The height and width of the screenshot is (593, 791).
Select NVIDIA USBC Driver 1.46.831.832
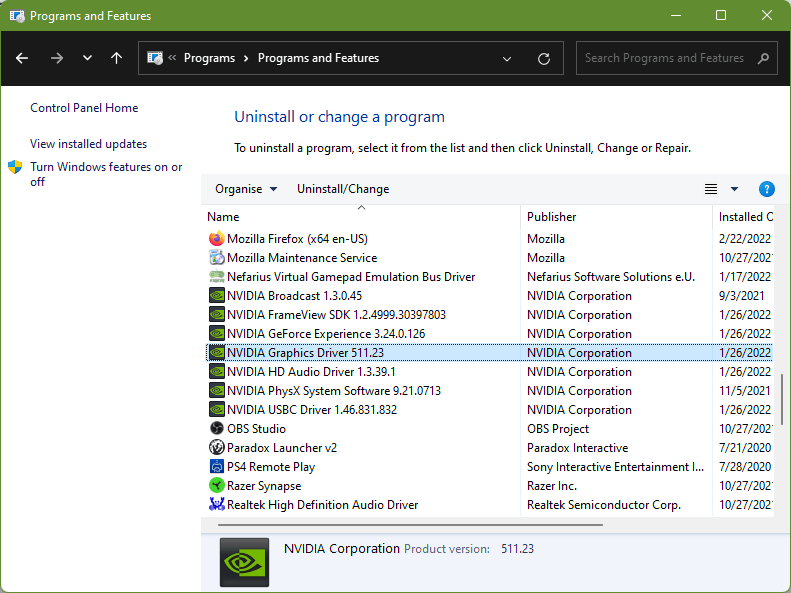312,409
